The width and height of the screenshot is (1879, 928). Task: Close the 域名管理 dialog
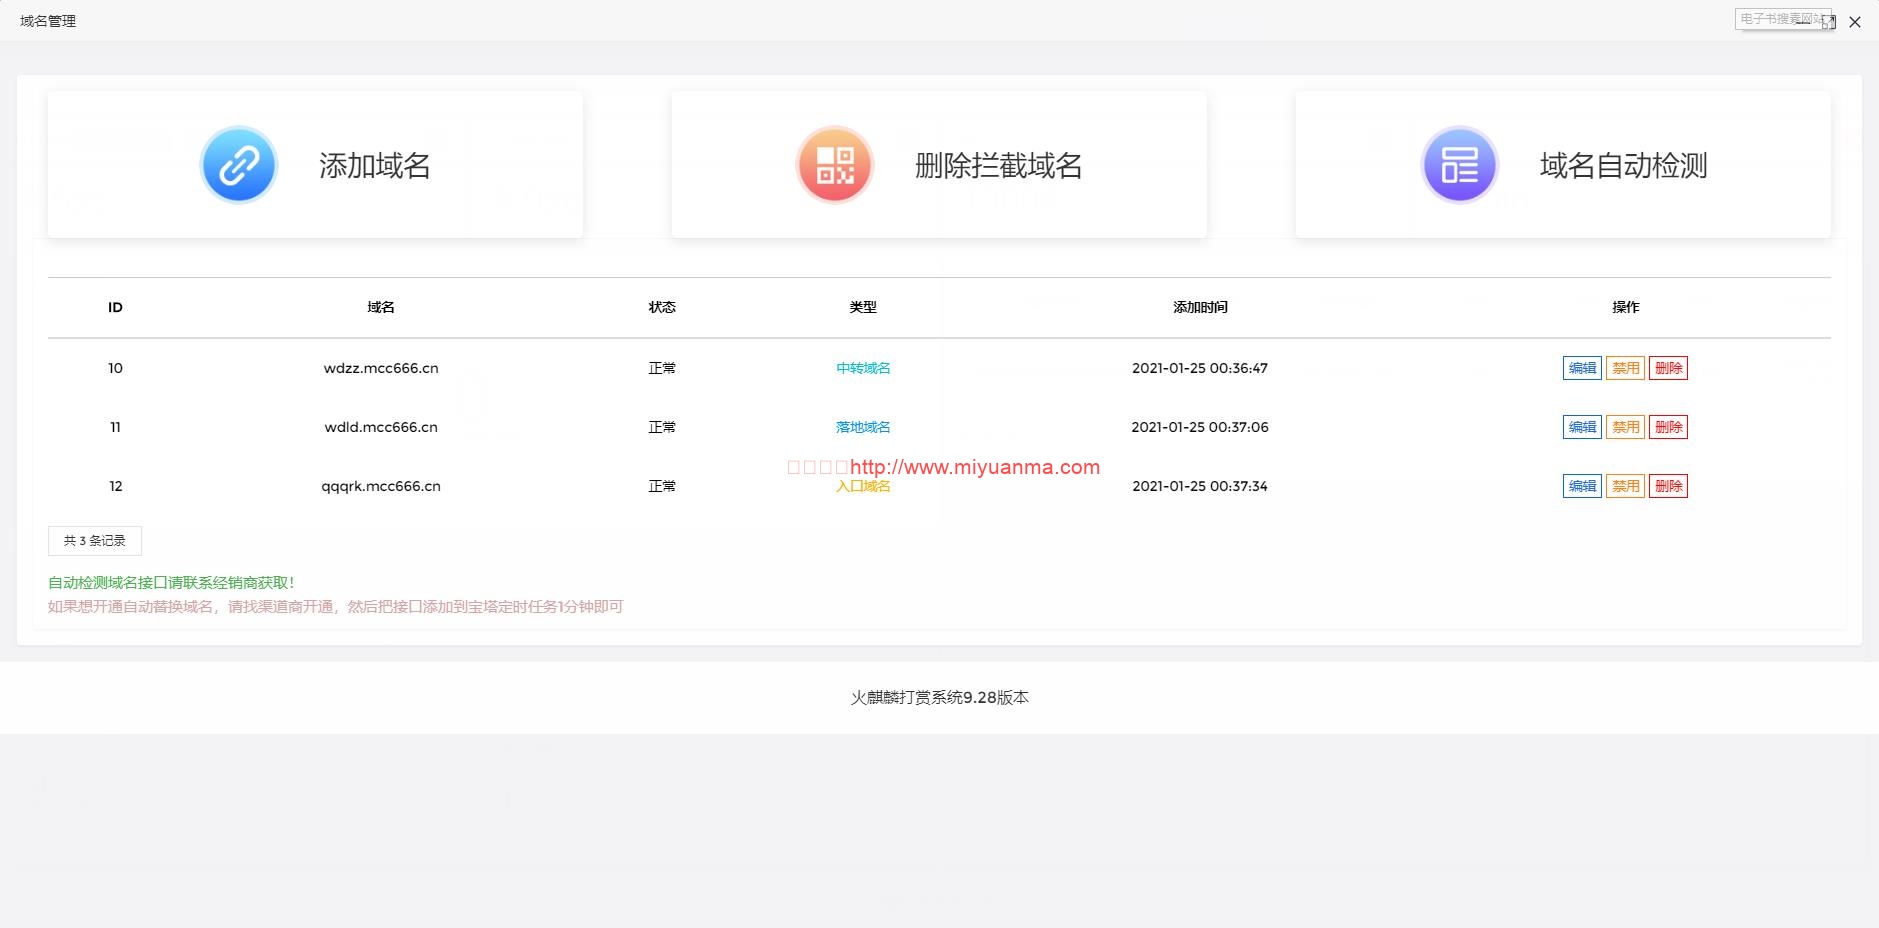click(x=1855, y=22)
